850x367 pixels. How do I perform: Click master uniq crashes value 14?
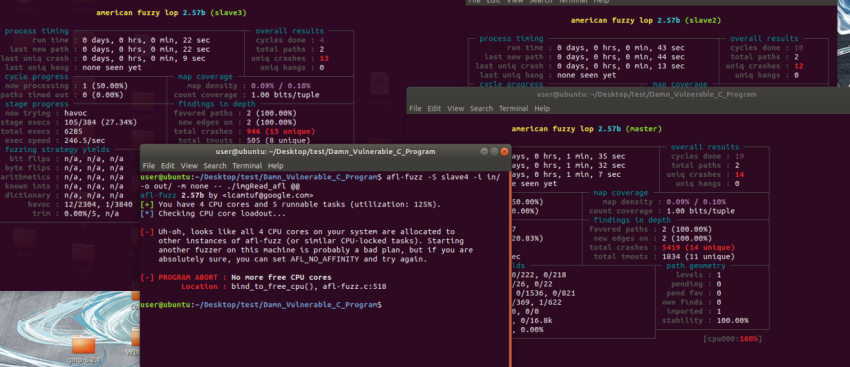pyautogui.click(x=739, y=175)
